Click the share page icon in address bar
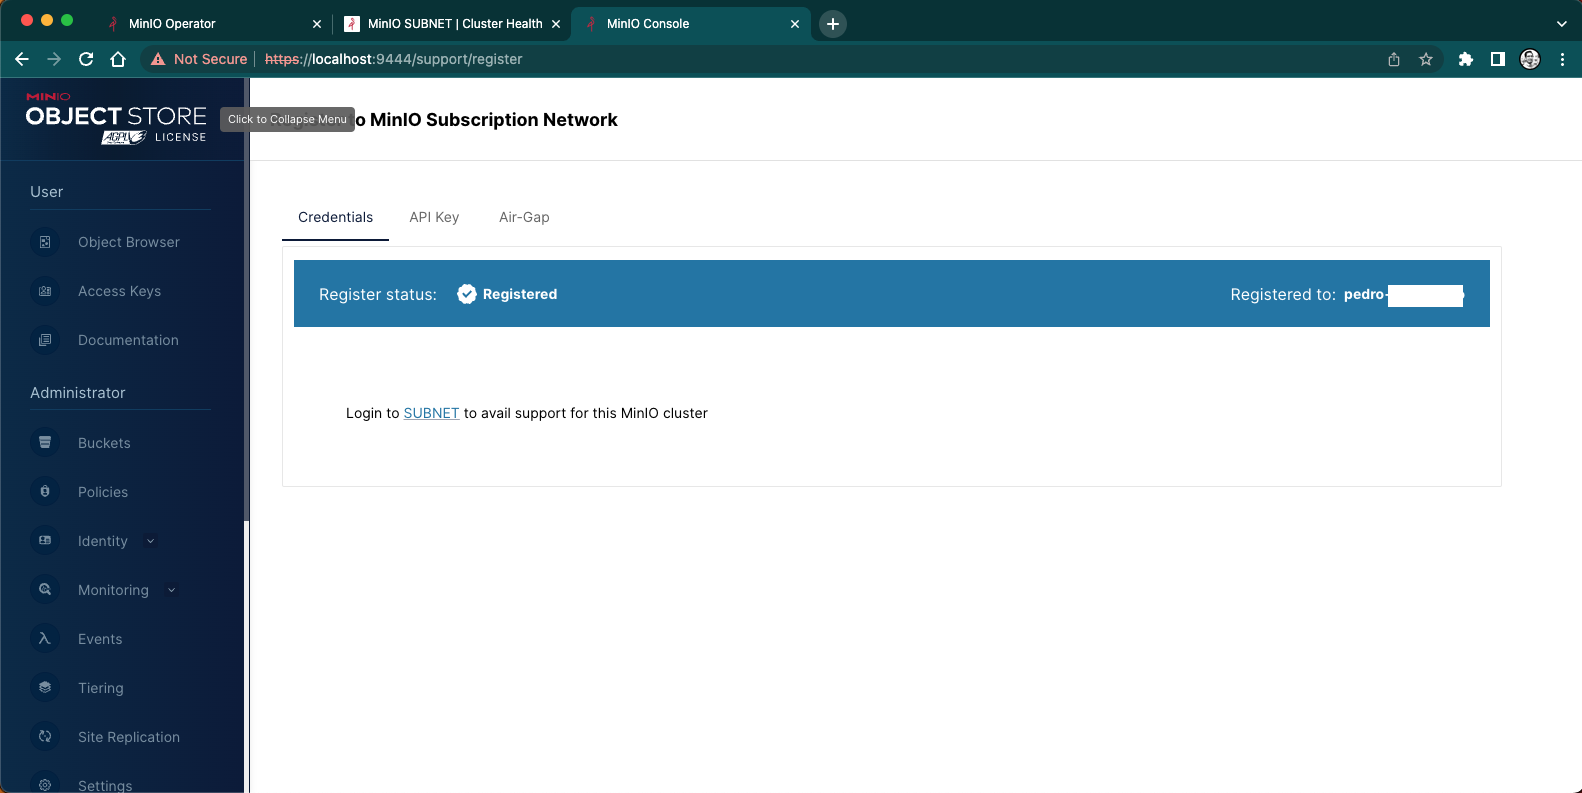The image size is (1582, 793). coord(1394,59)
